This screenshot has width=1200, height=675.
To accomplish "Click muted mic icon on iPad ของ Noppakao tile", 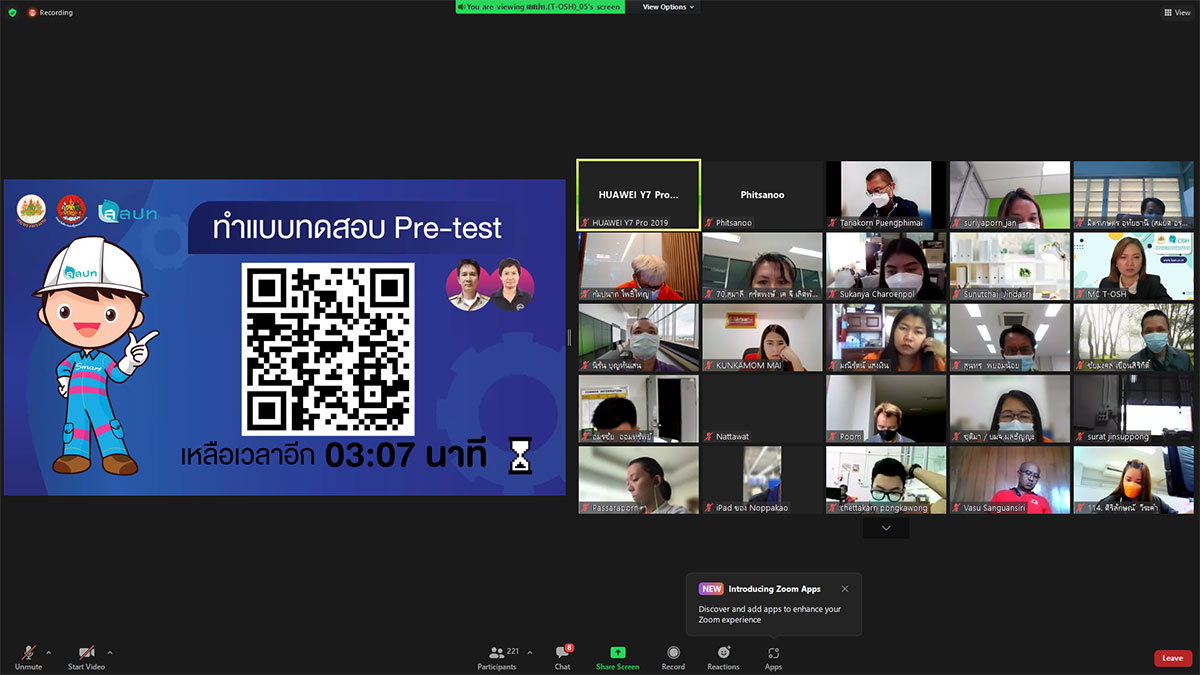I will tap(710, 508).
